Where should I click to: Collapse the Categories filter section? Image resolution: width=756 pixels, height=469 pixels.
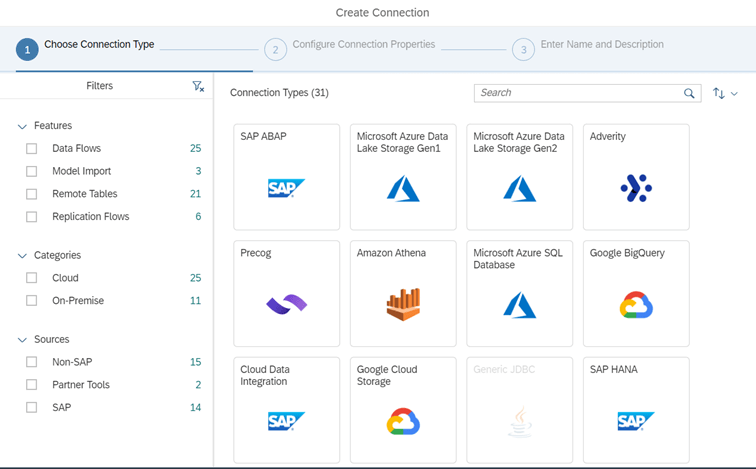[22, 255]
